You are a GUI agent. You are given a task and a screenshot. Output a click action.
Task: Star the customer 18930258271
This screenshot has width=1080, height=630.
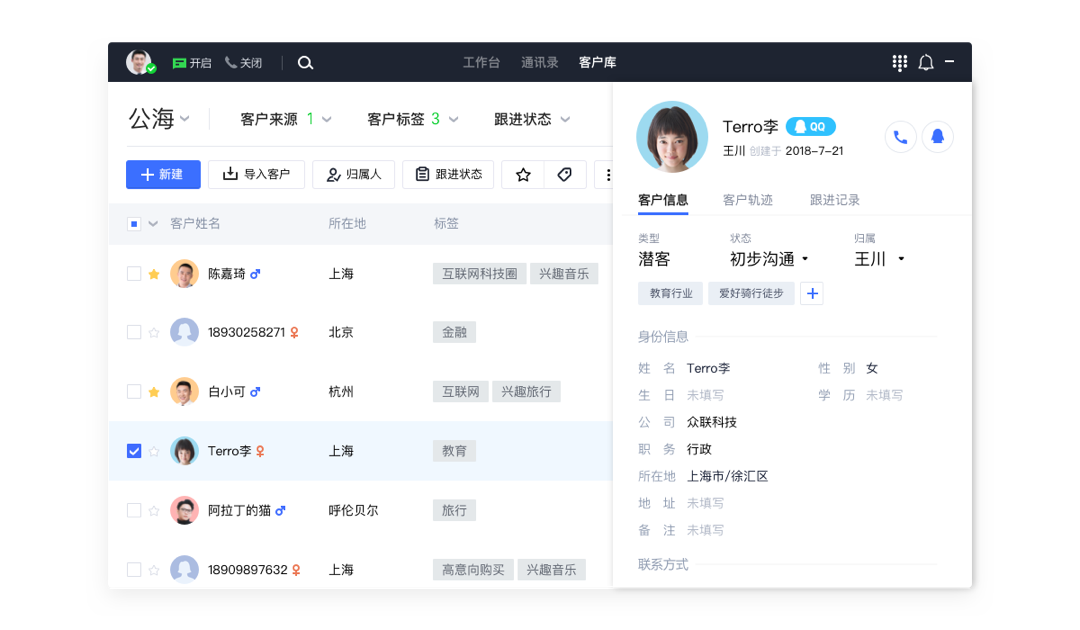(x=154, y=333)
